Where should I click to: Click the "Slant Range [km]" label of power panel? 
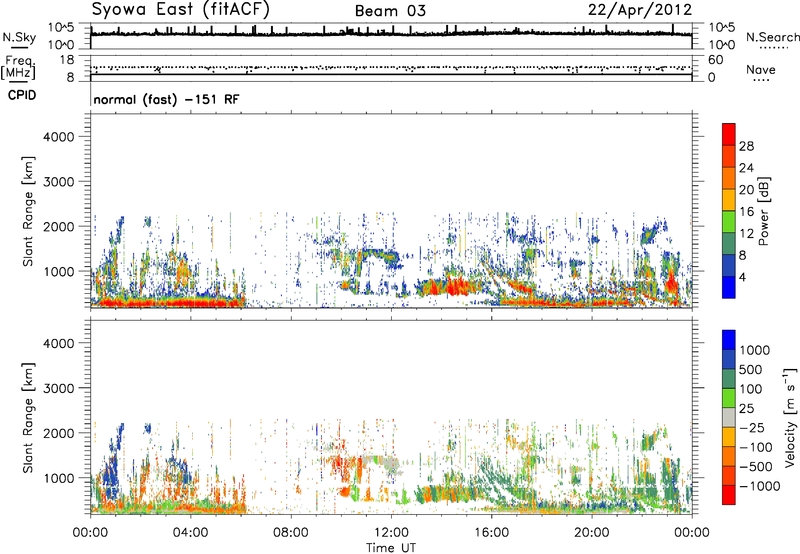tap(28, 211)
